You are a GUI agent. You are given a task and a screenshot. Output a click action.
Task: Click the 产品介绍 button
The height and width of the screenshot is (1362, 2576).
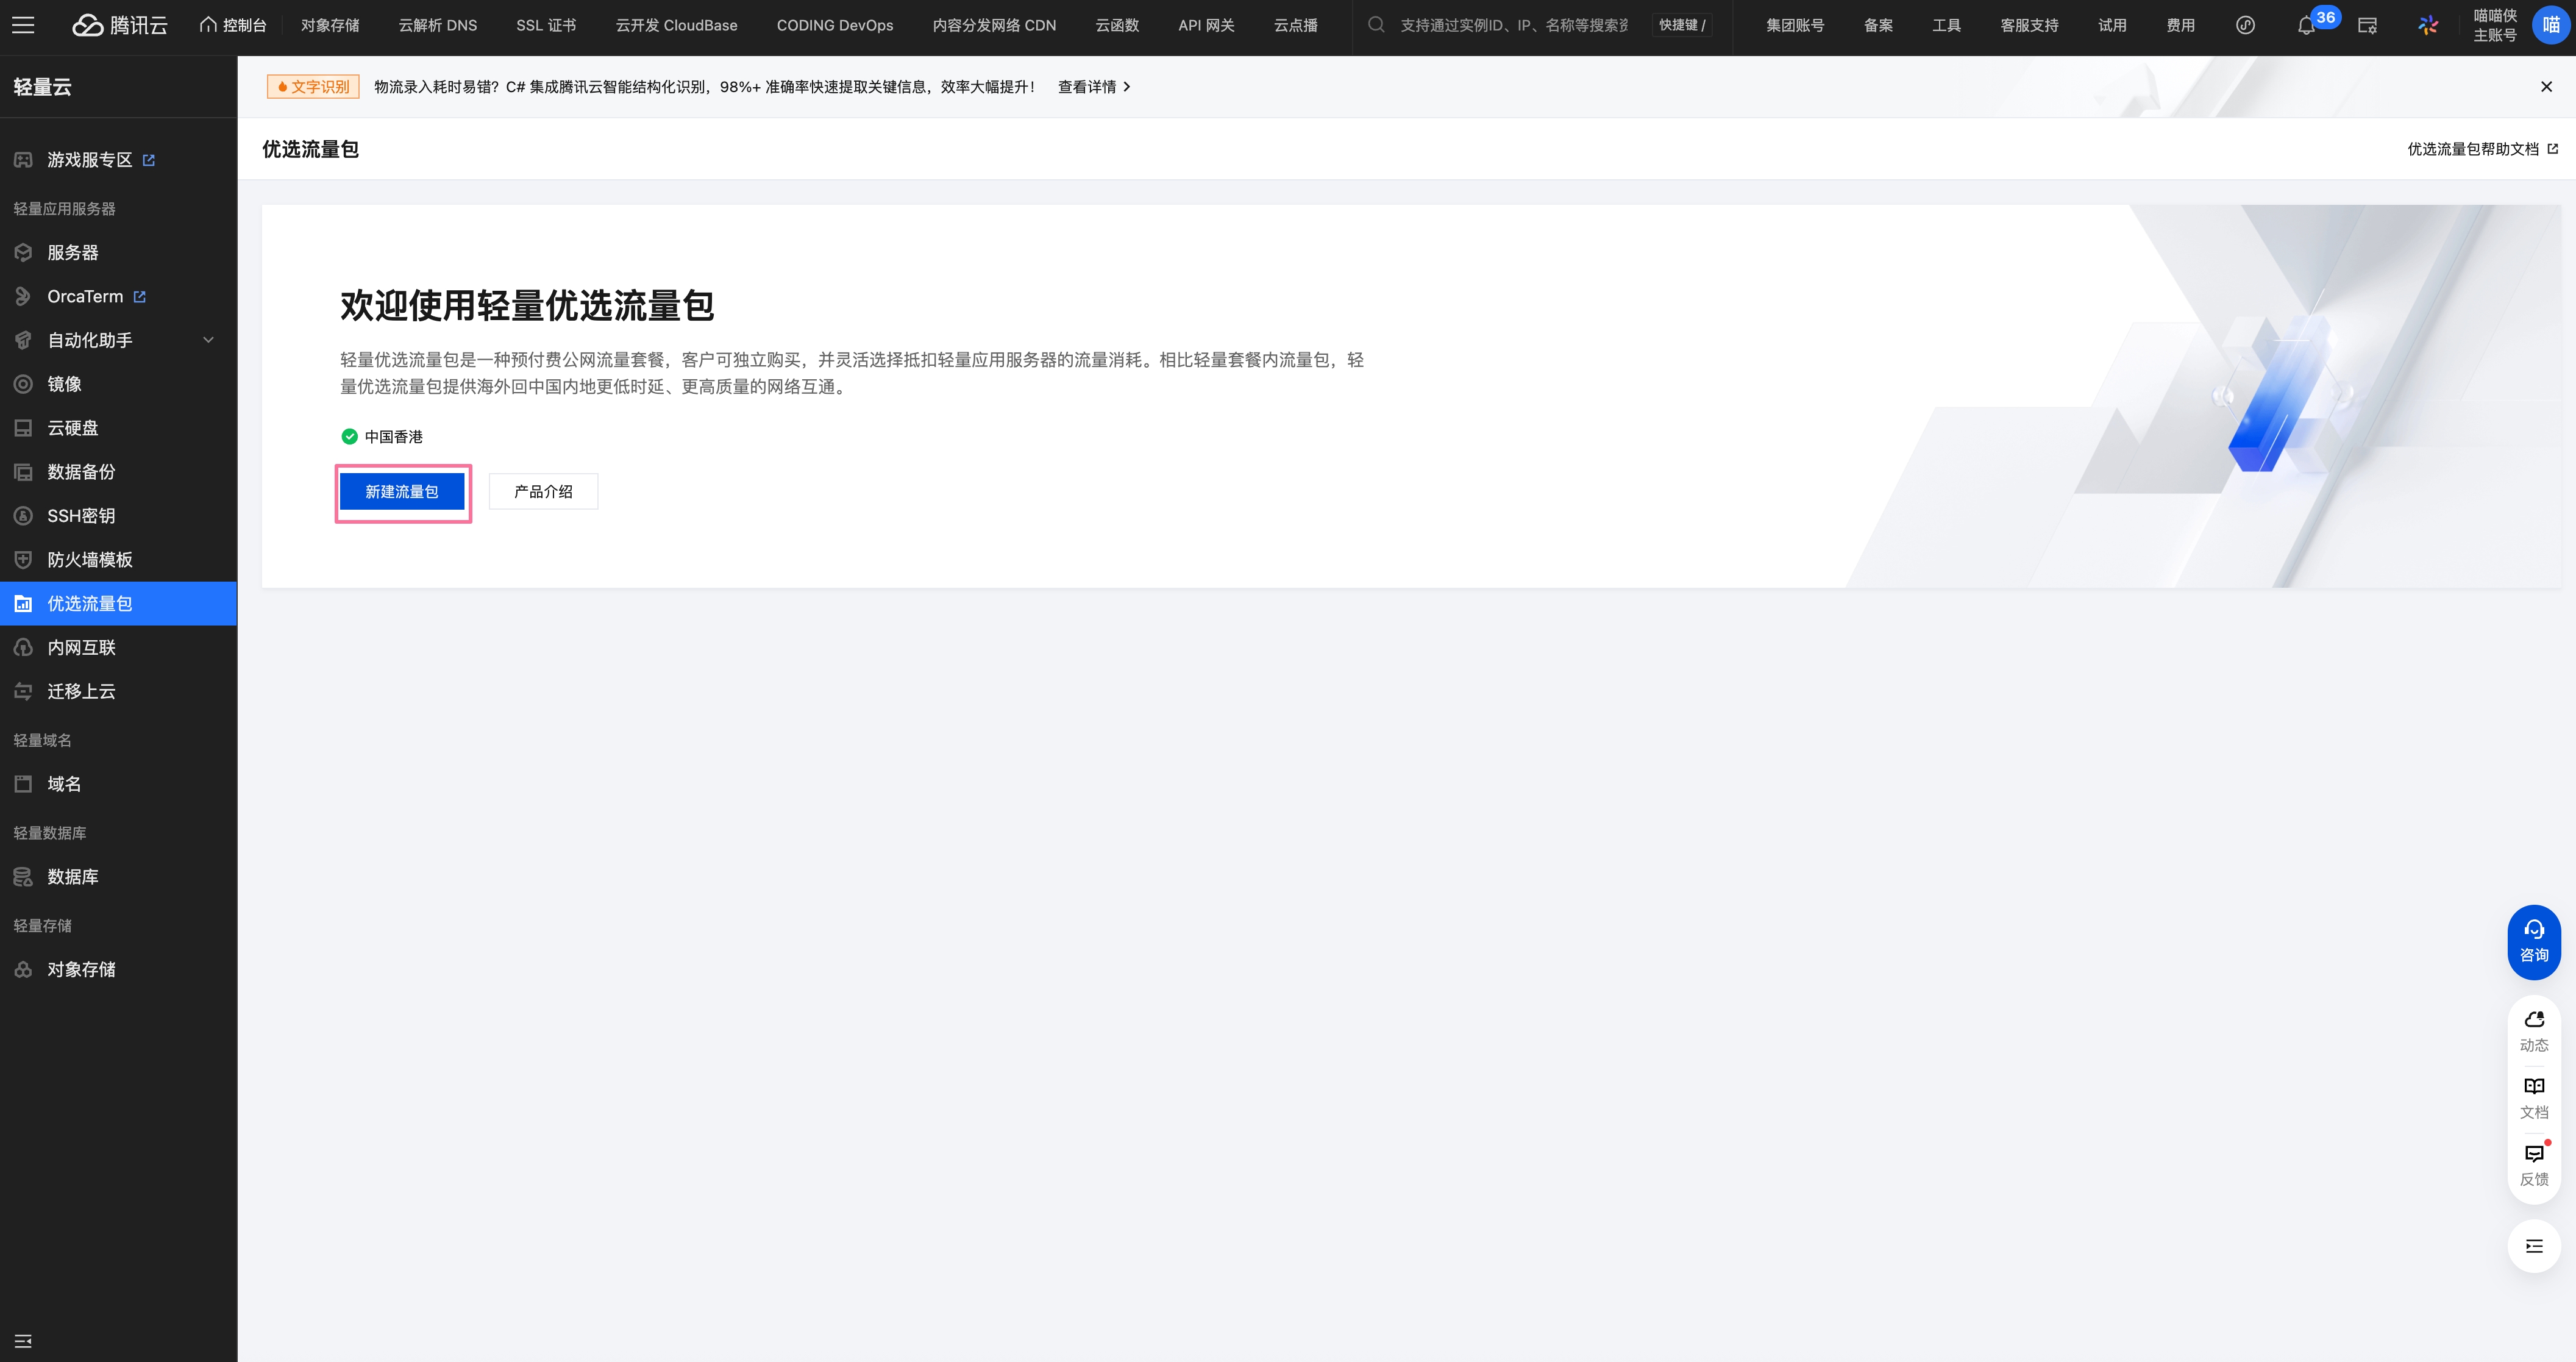pos(543,491)
